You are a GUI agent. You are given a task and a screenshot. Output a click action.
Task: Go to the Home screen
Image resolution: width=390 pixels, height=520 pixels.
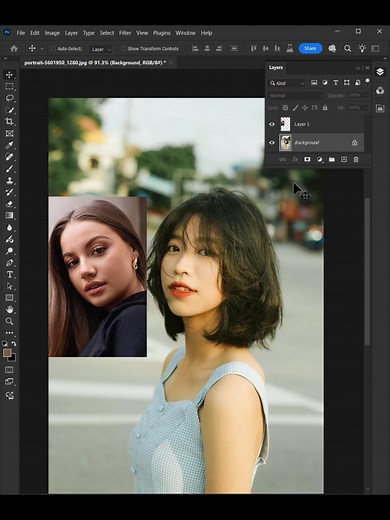[x=14, y=49]
